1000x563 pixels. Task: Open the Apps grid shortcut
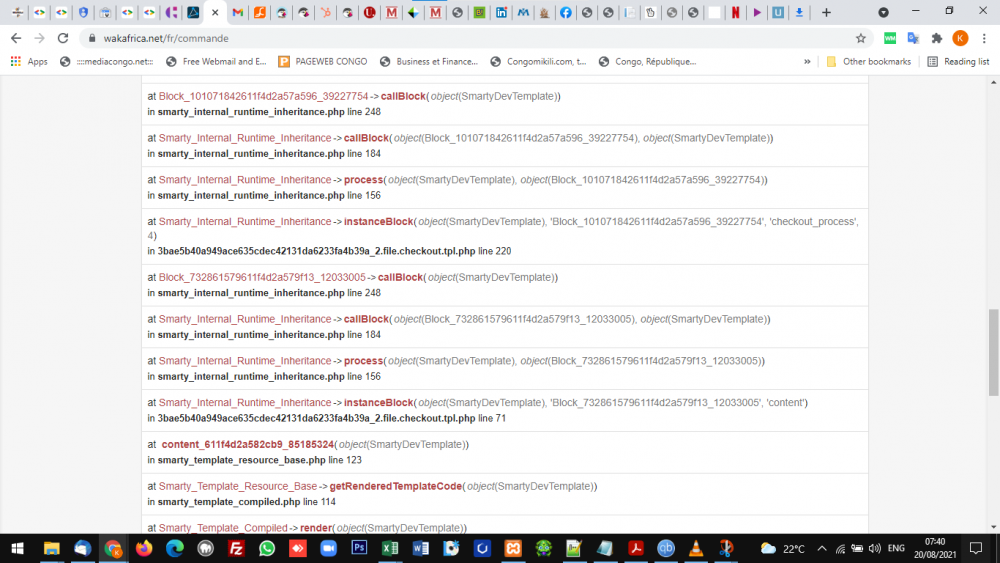point(29,62)
